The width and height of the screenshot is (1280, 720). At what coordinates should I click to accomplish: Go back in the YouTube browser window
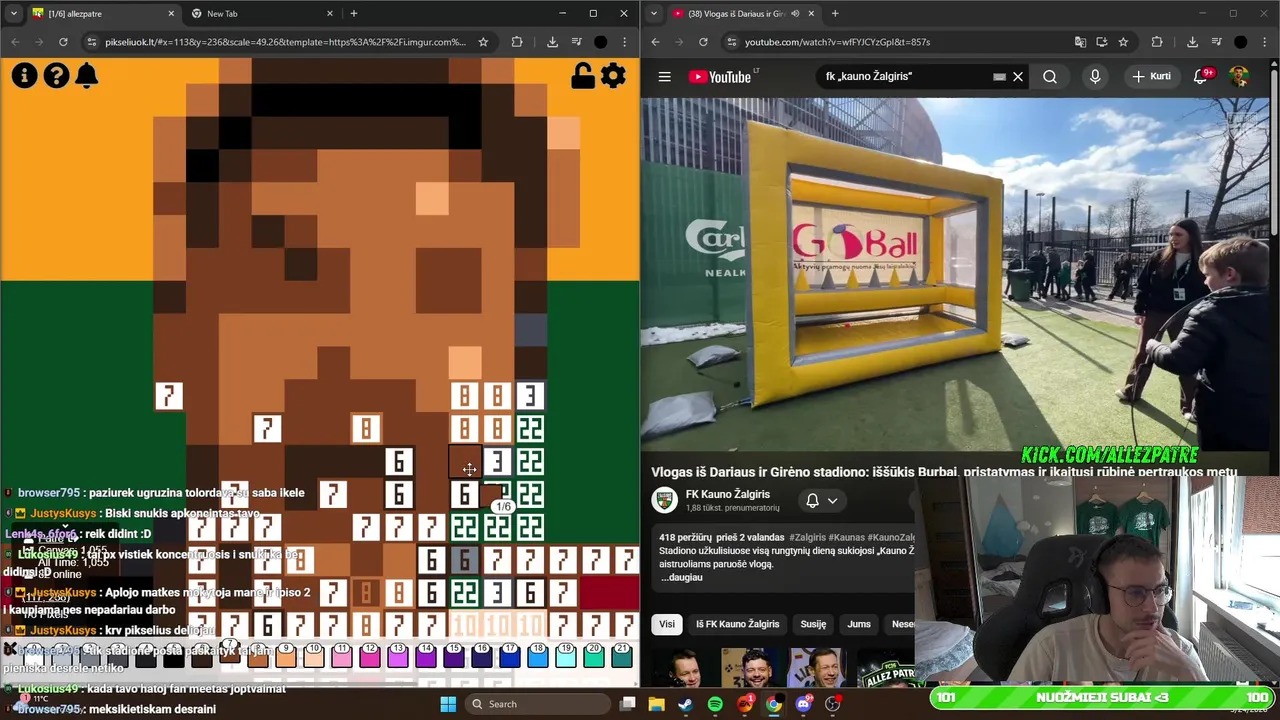[655, 42]
